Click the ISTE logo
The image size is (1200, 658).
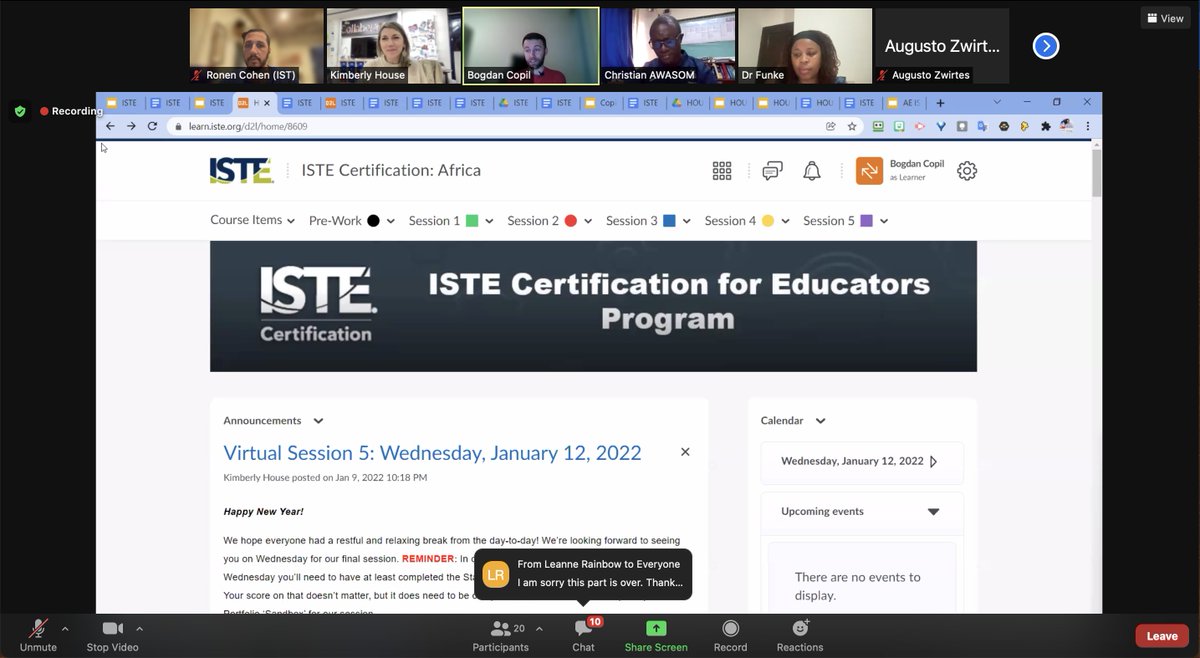tap(241, 171)
